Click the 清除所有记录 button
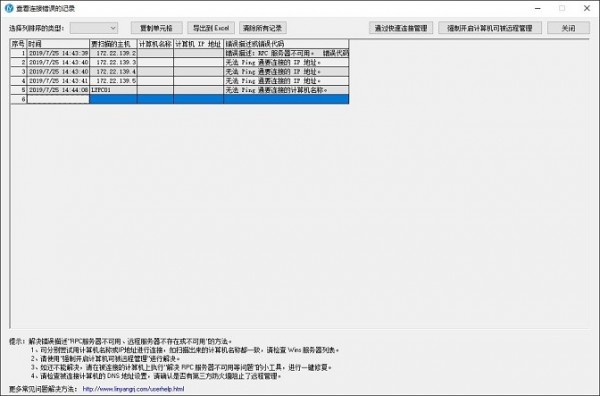This screenshot has height=396, width=600. [x=262, y=28]
